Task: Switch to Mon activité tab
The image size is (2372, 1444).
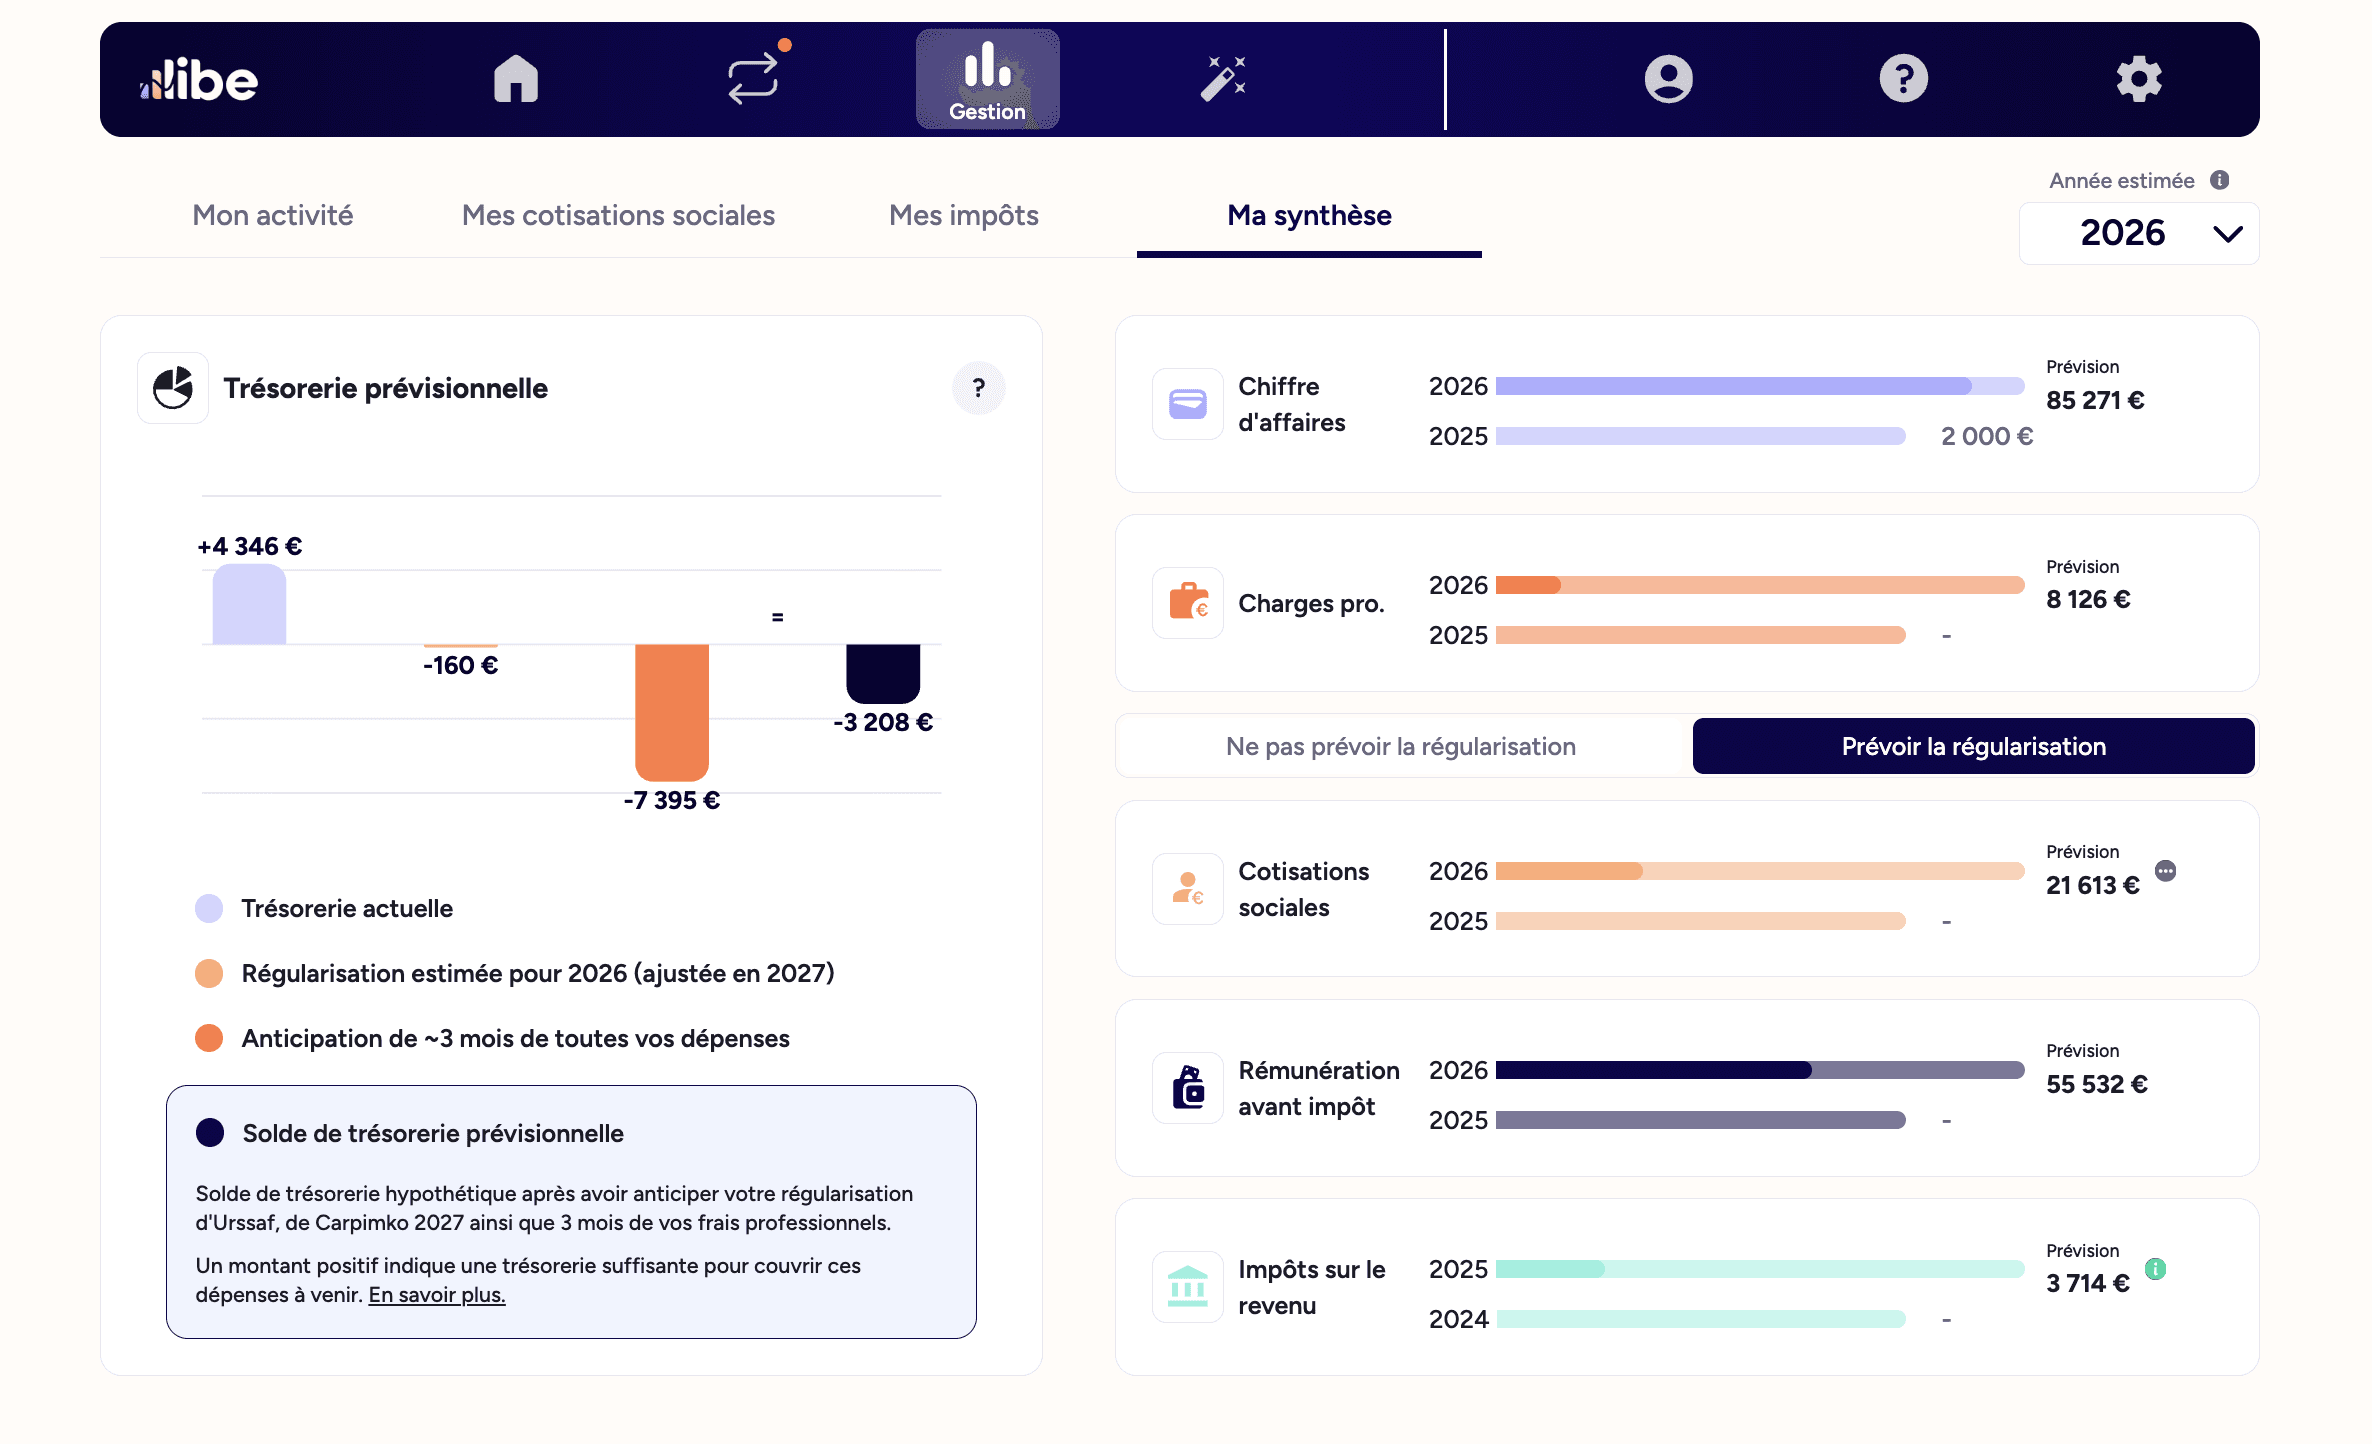Action: coord(272,215)
